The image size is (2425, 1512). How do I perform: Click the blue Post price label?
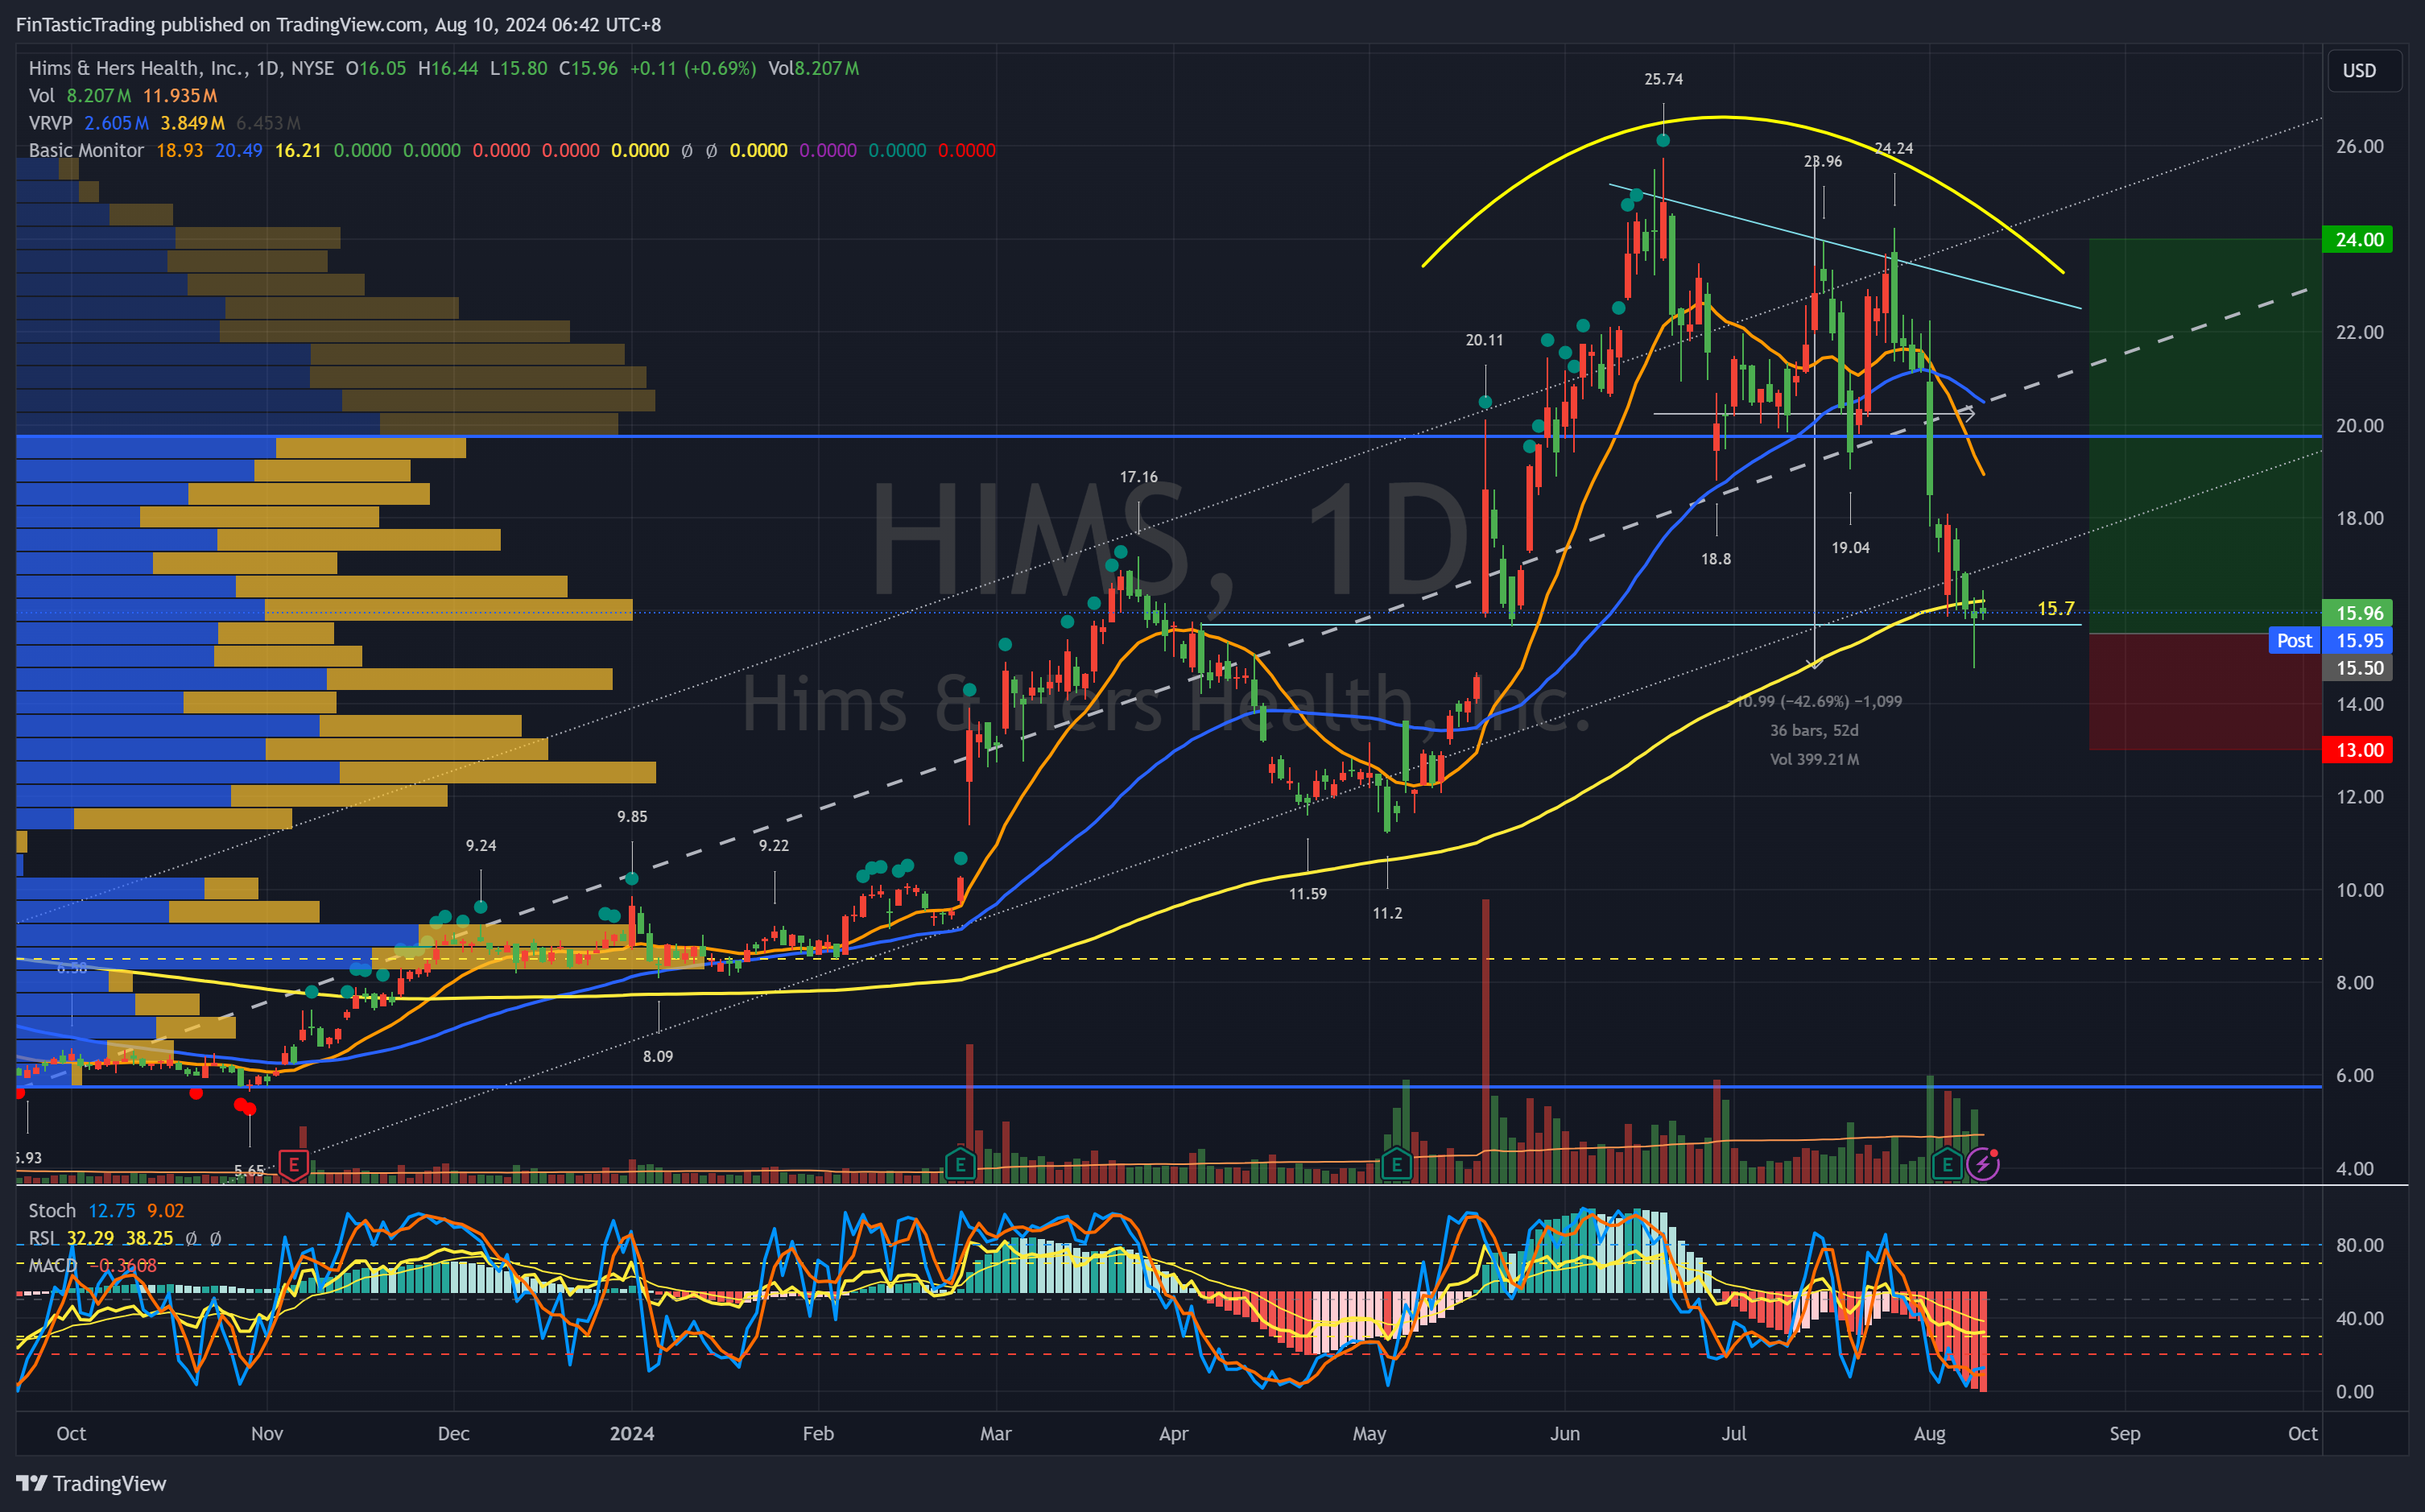(2294, 640)
